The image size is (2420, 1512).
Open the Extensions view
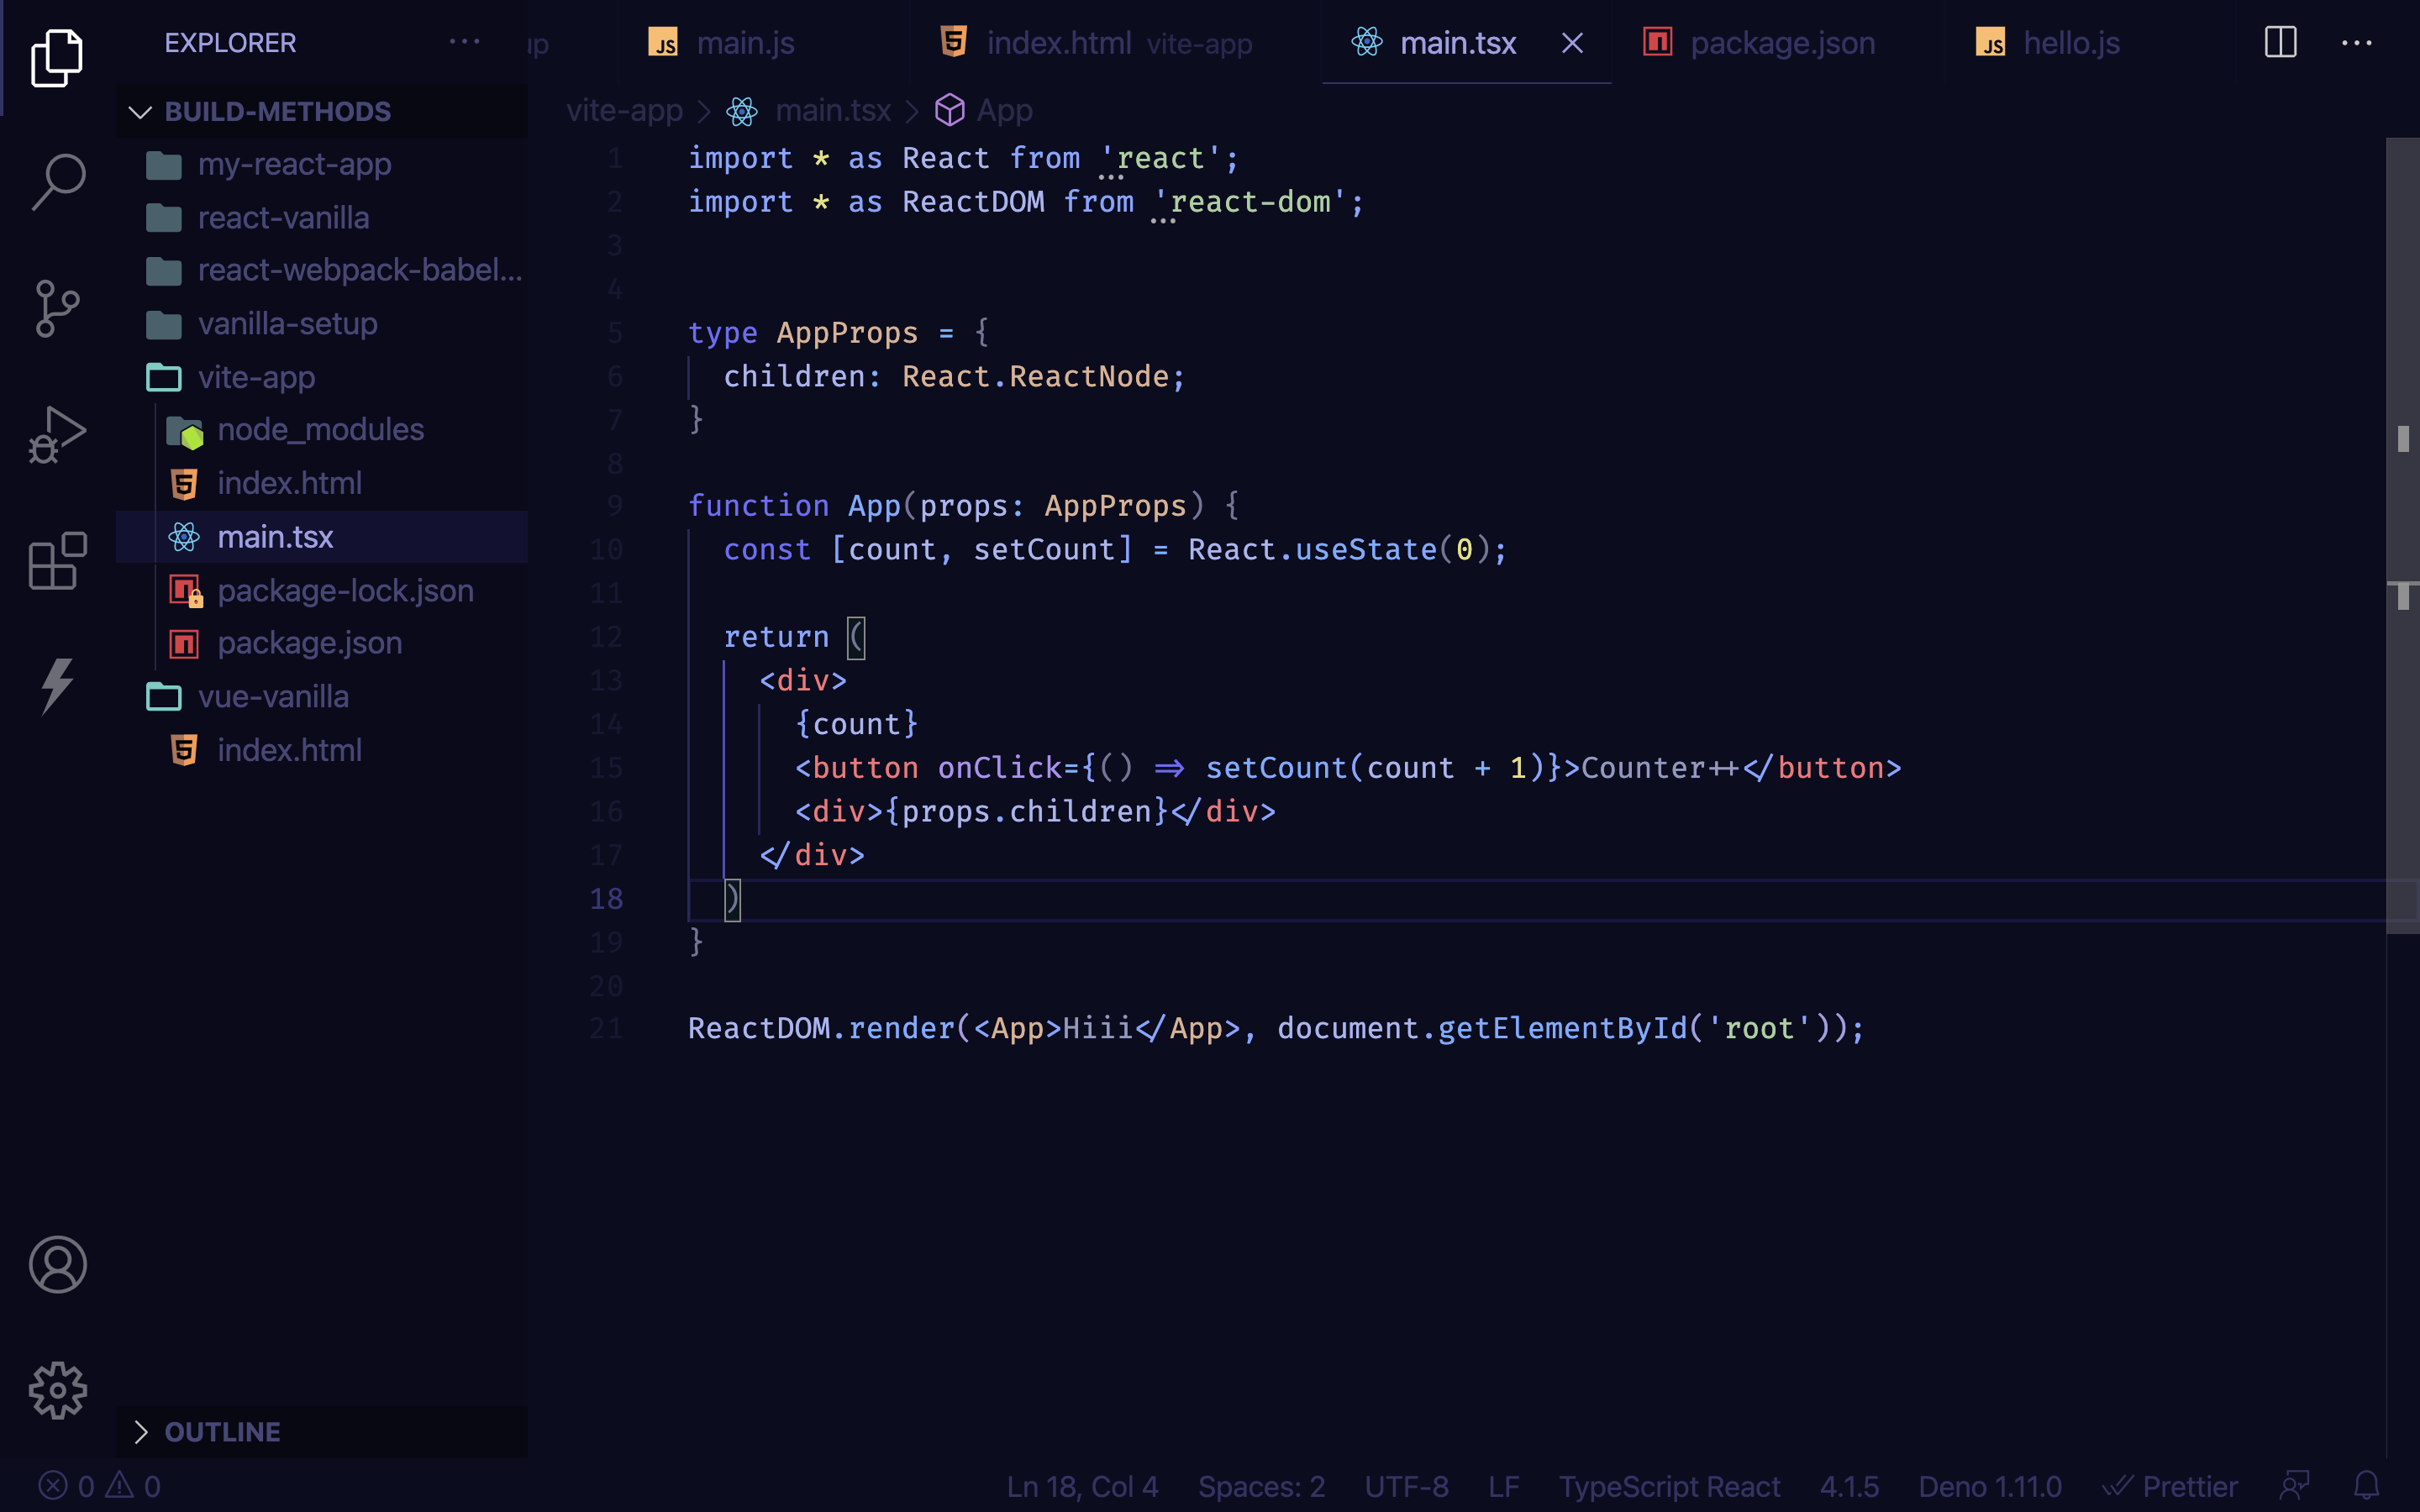(x=58, y=561)
